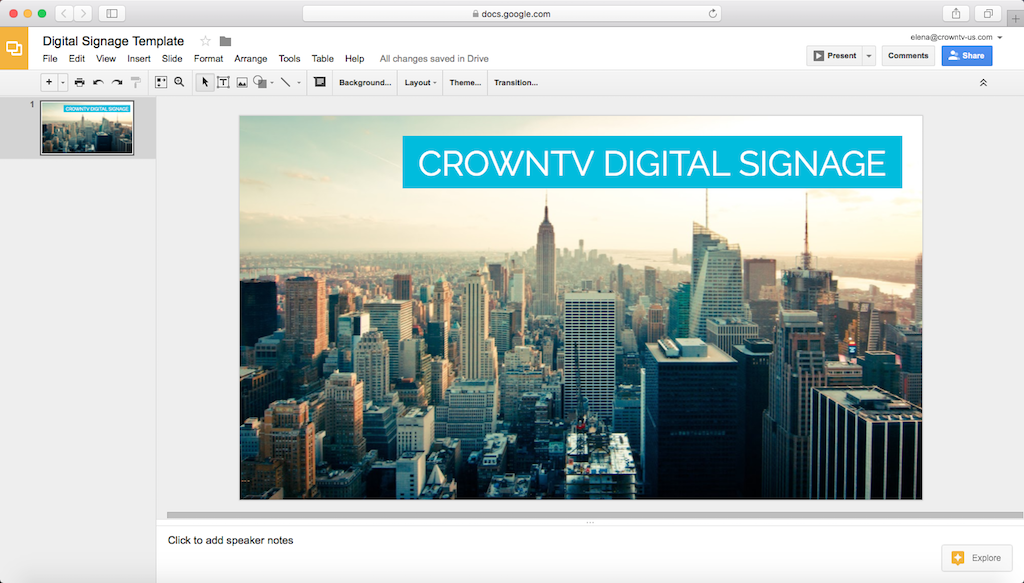Open the Table menu
The width and height of the screenshot is (1024, 583).
coord(323,59)
